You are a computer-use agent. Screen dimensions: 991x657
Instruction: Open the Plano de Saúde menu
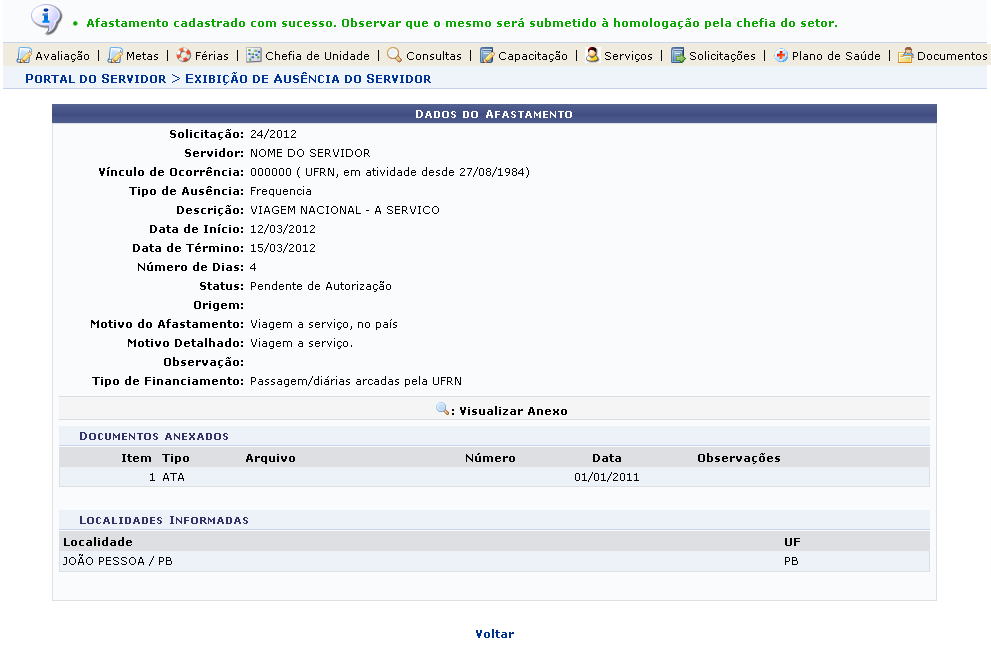tap(836, 56)
